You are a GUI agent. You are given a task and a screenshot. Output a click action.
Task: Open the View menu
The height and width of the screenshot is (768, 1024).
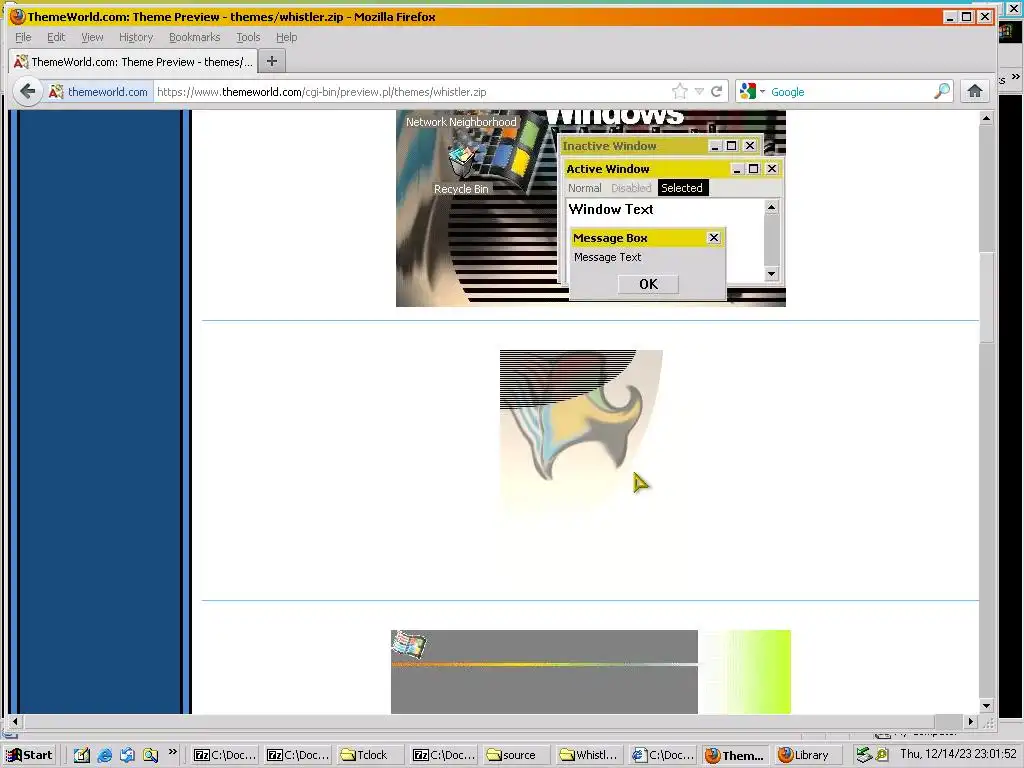coord(92,37)
